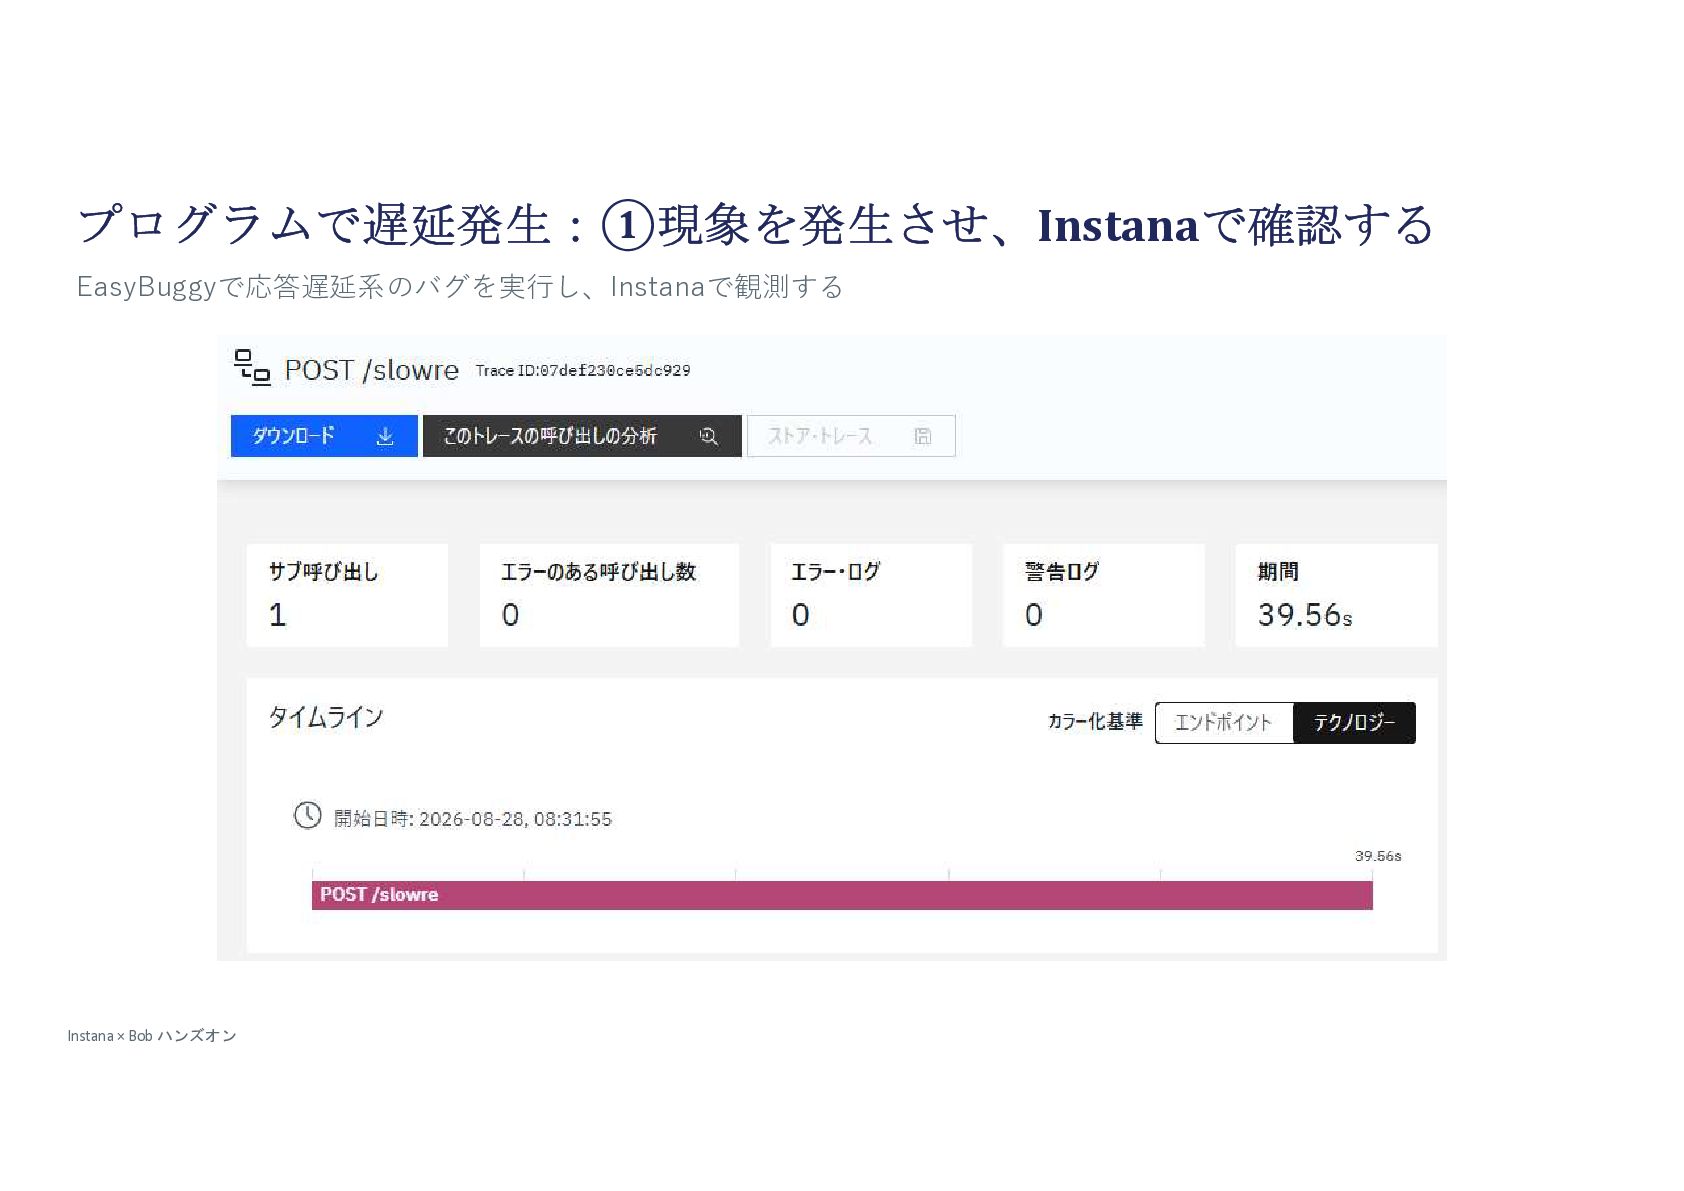Click the エラー・ログ count card
1684x1191 pixels.
pos(871,595)
